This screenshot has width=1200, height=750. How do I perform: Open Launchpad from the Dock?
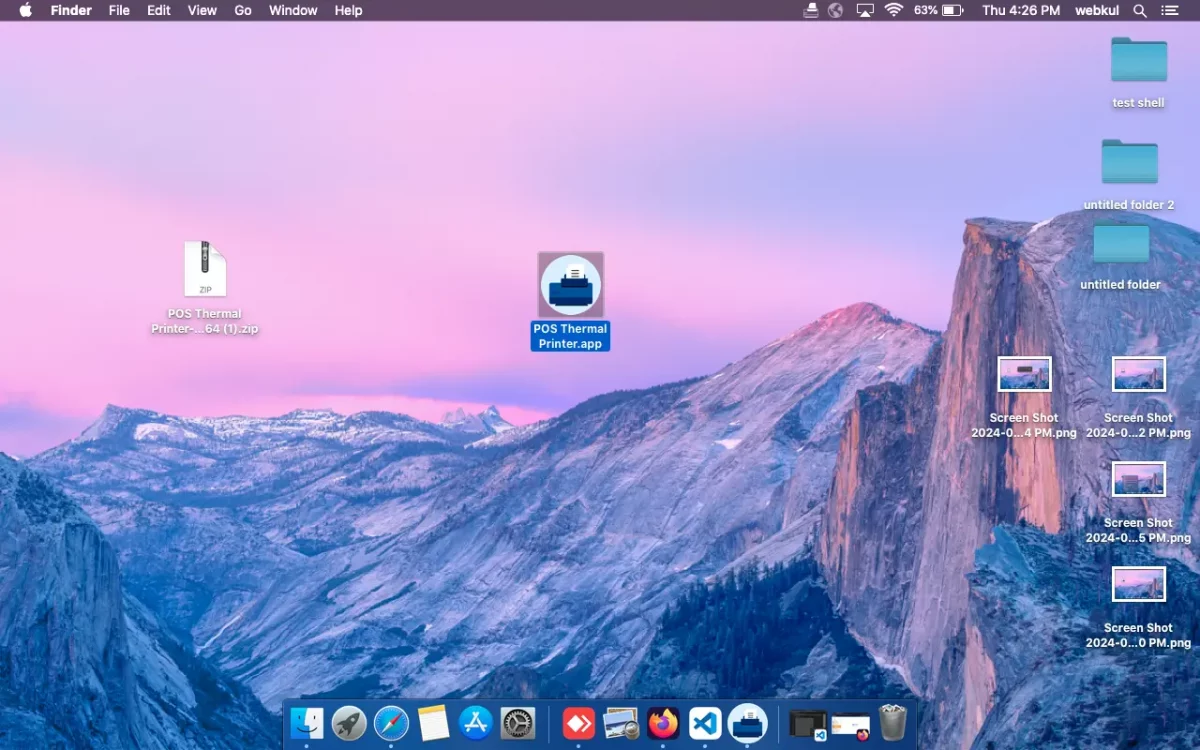coord(349,723)
